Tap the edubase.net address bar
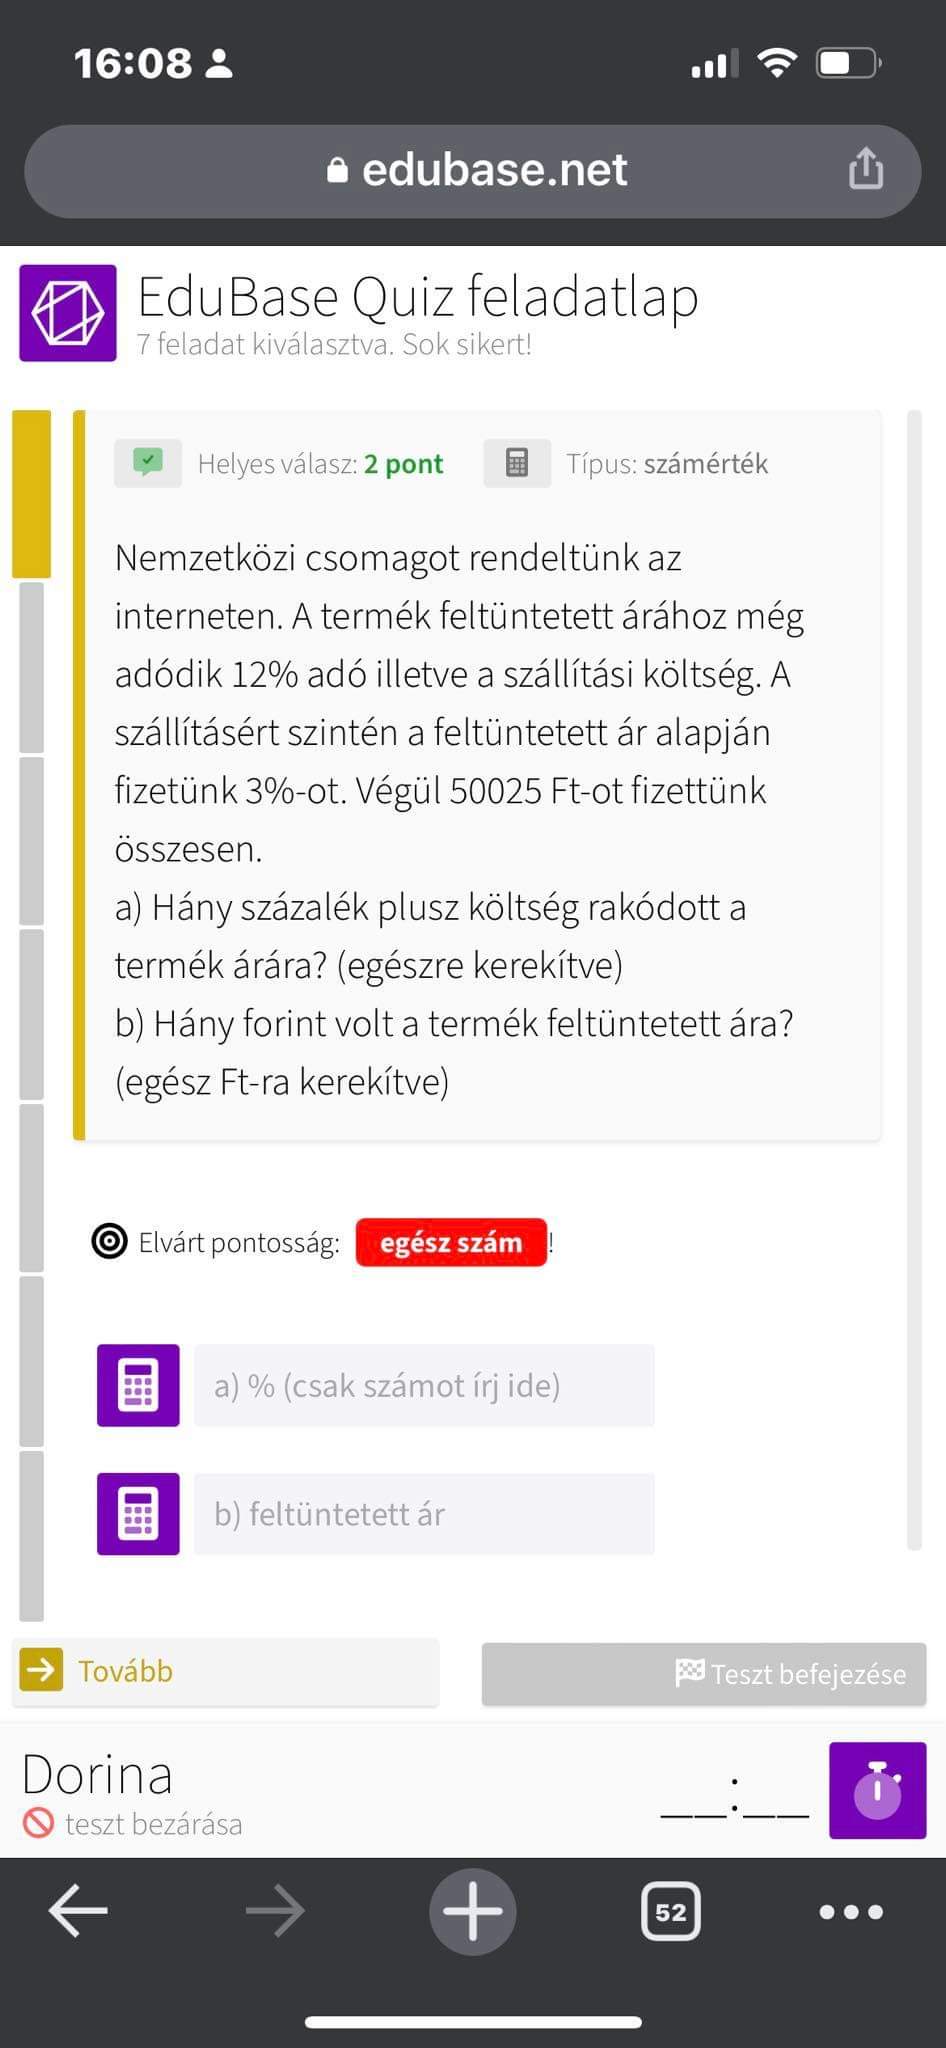 pyautogui.click(x=472, y=171)
